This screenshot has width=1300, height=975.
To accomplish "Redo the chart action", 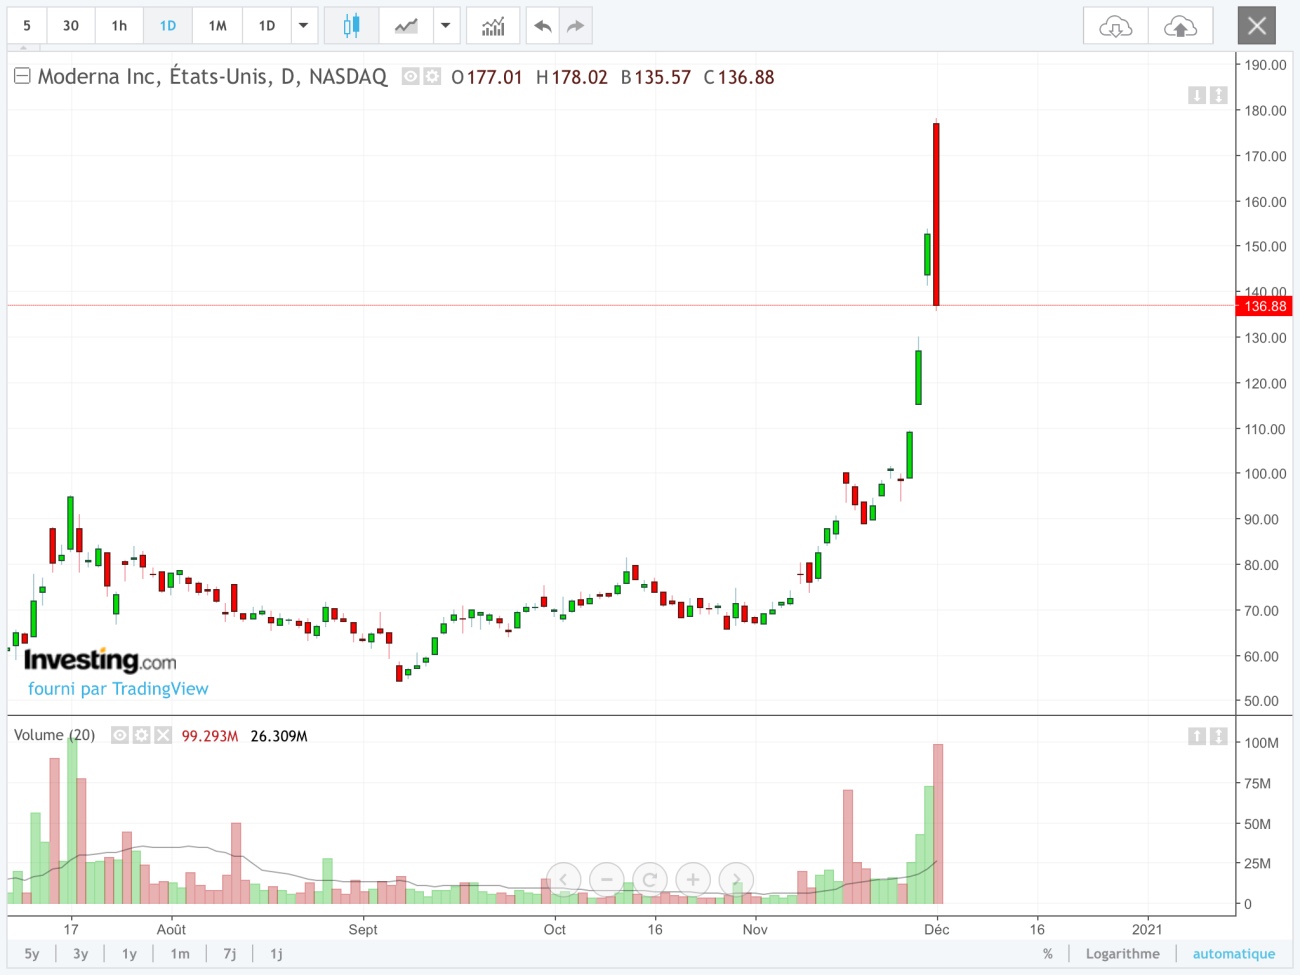I will [x=575, y=26].
